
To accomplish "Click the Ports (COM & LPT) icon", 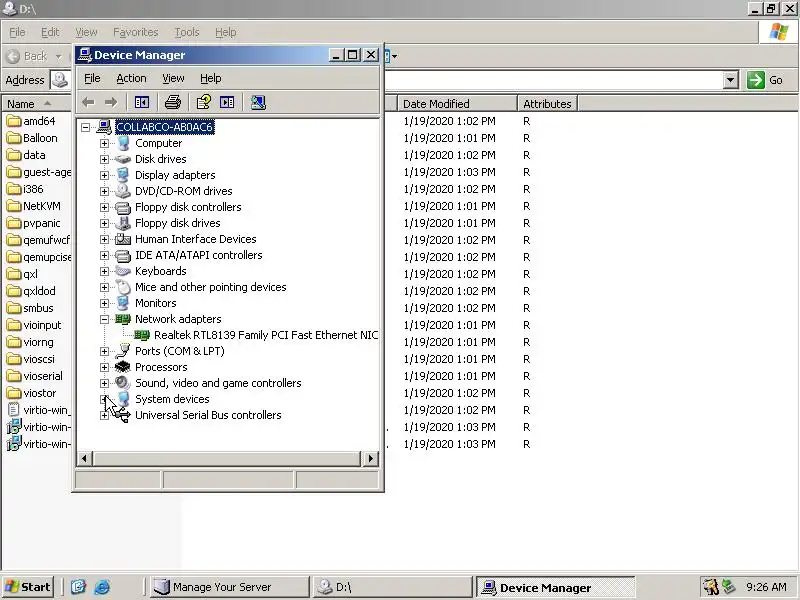I will click(122, 351).
